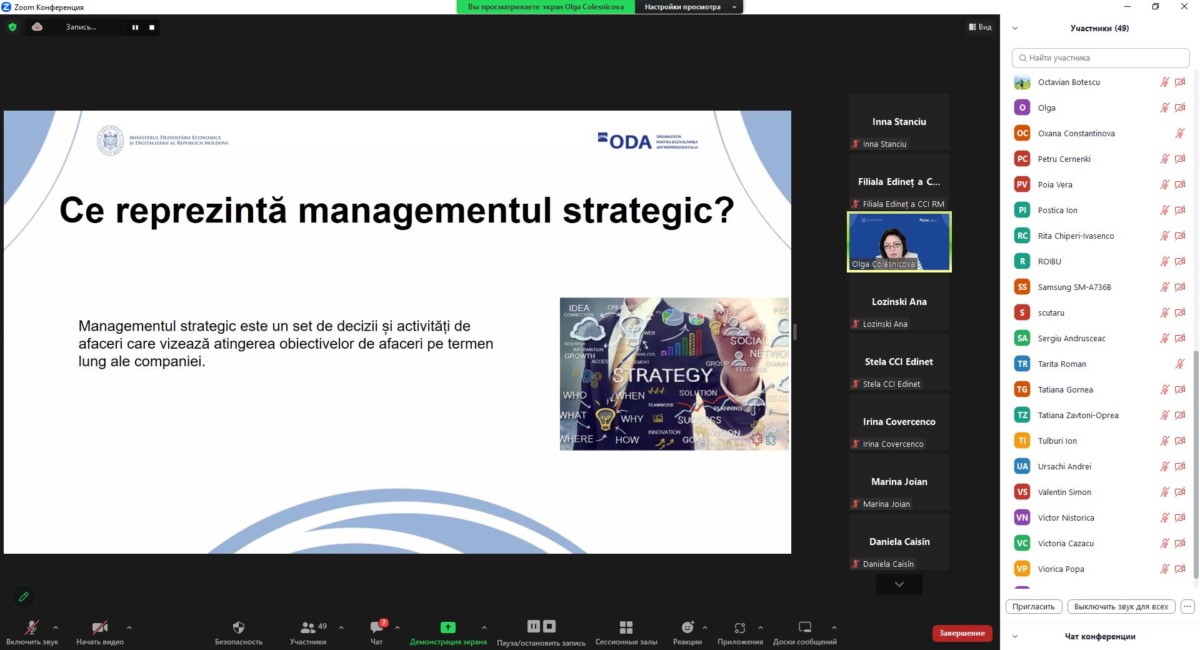
Task: Click the green annotation pencil icon
Action: tap(24, 596)
